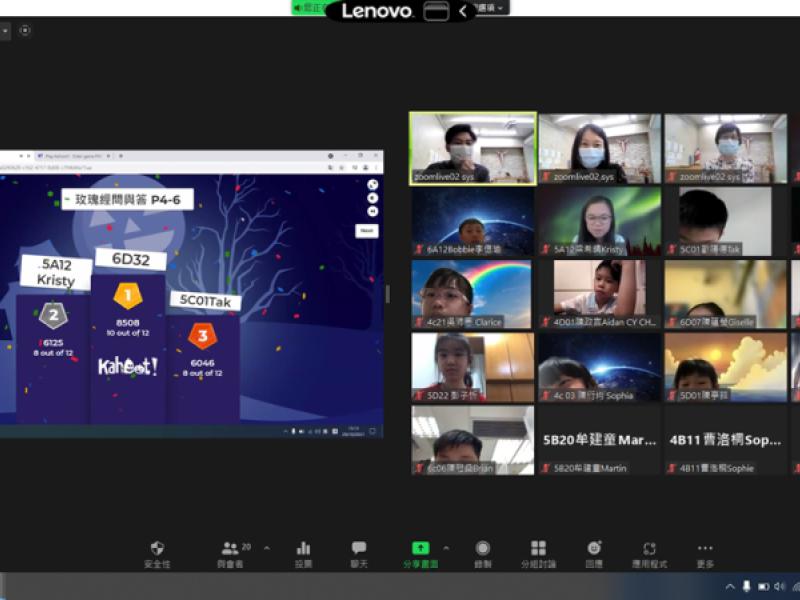Select the 4c21 Clarice rainbow tile

tap(473, 294)
